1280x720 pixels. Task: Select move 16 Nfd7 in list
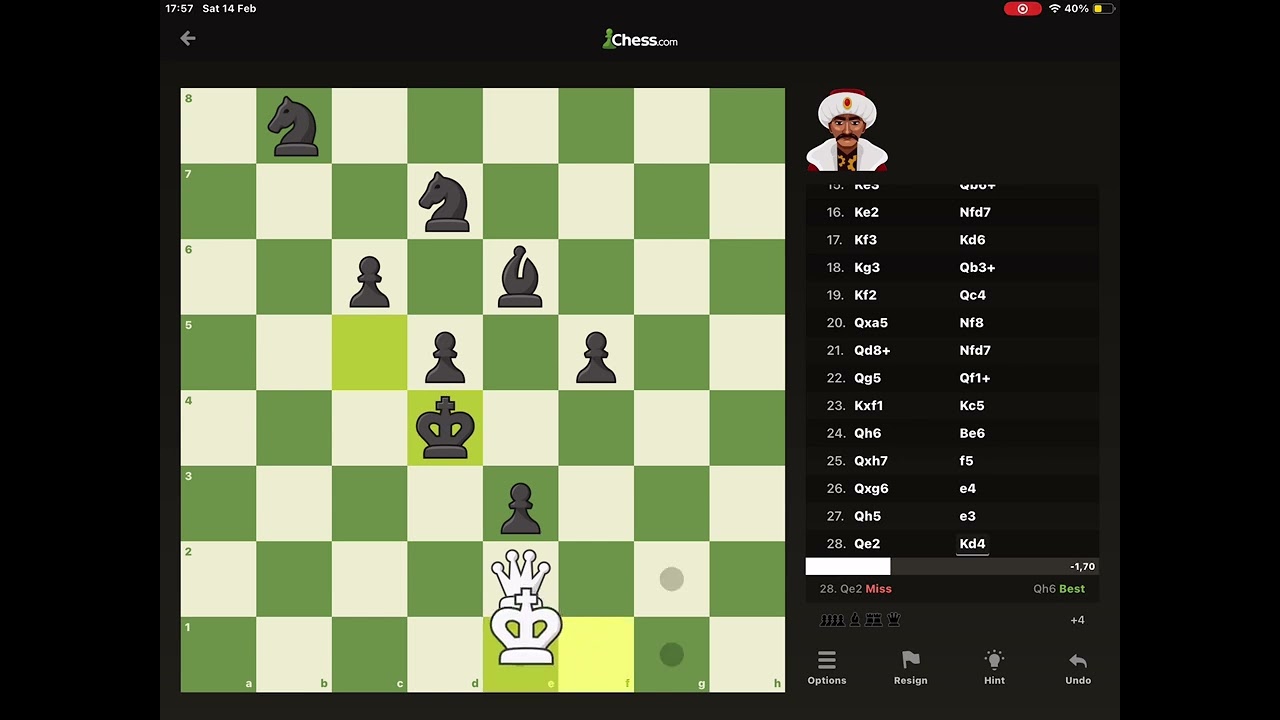point(975,212)
